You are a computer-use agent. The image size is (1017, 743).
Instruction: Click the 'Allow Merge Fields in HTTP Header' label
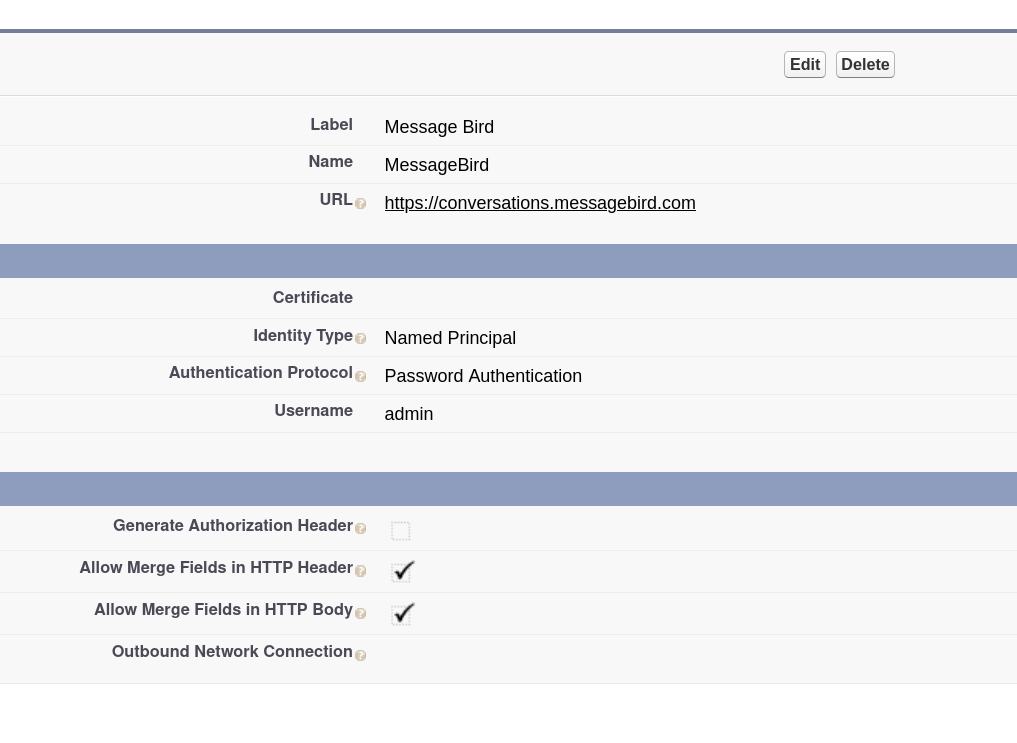tap(216, 567)
